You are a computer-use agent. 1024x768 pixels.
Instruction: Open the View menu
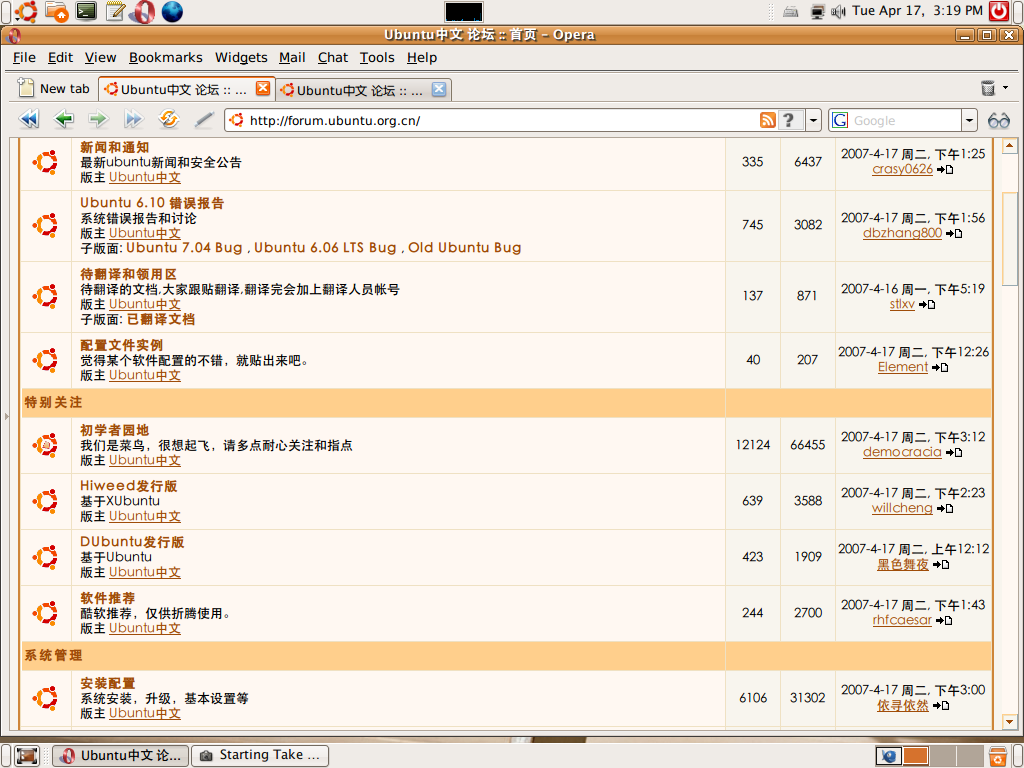(101, 57)
